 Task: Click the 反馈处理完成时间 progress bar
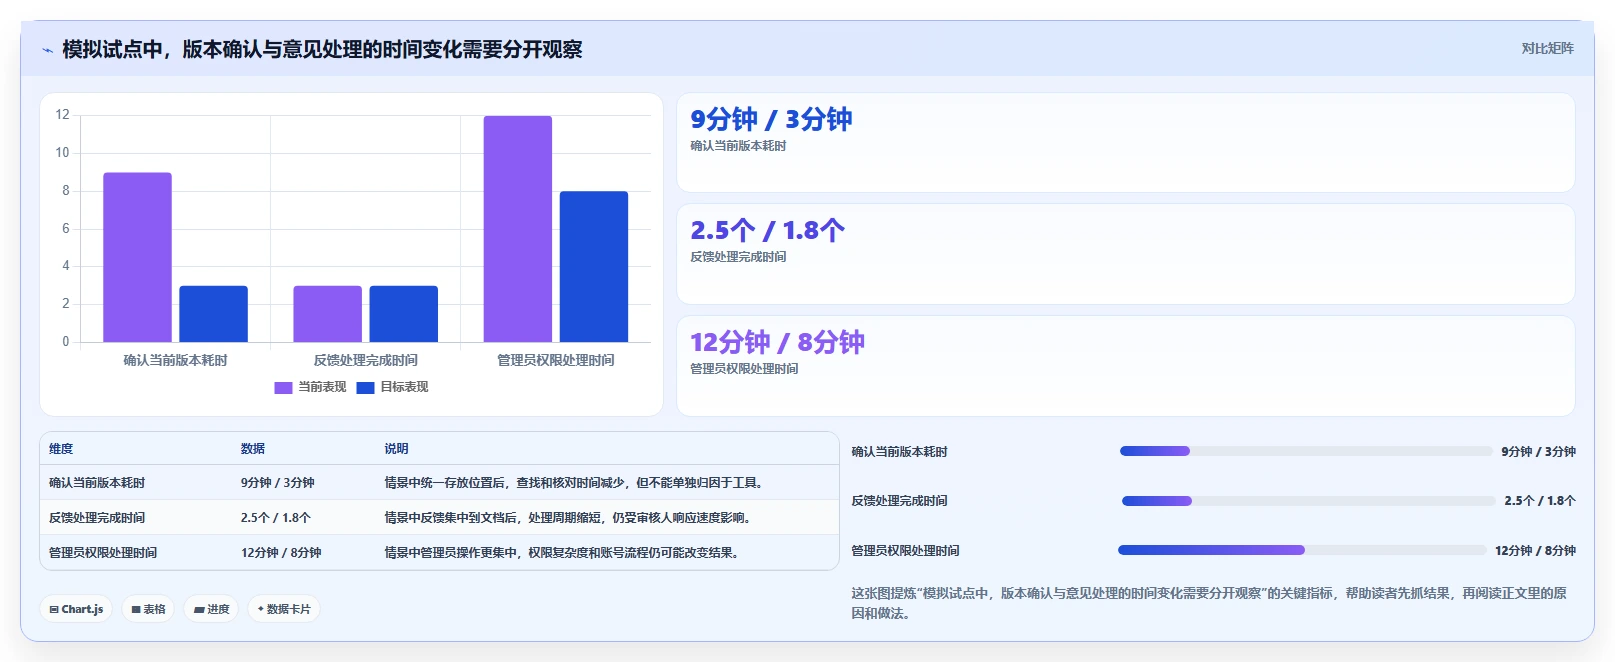point(1308,501)
